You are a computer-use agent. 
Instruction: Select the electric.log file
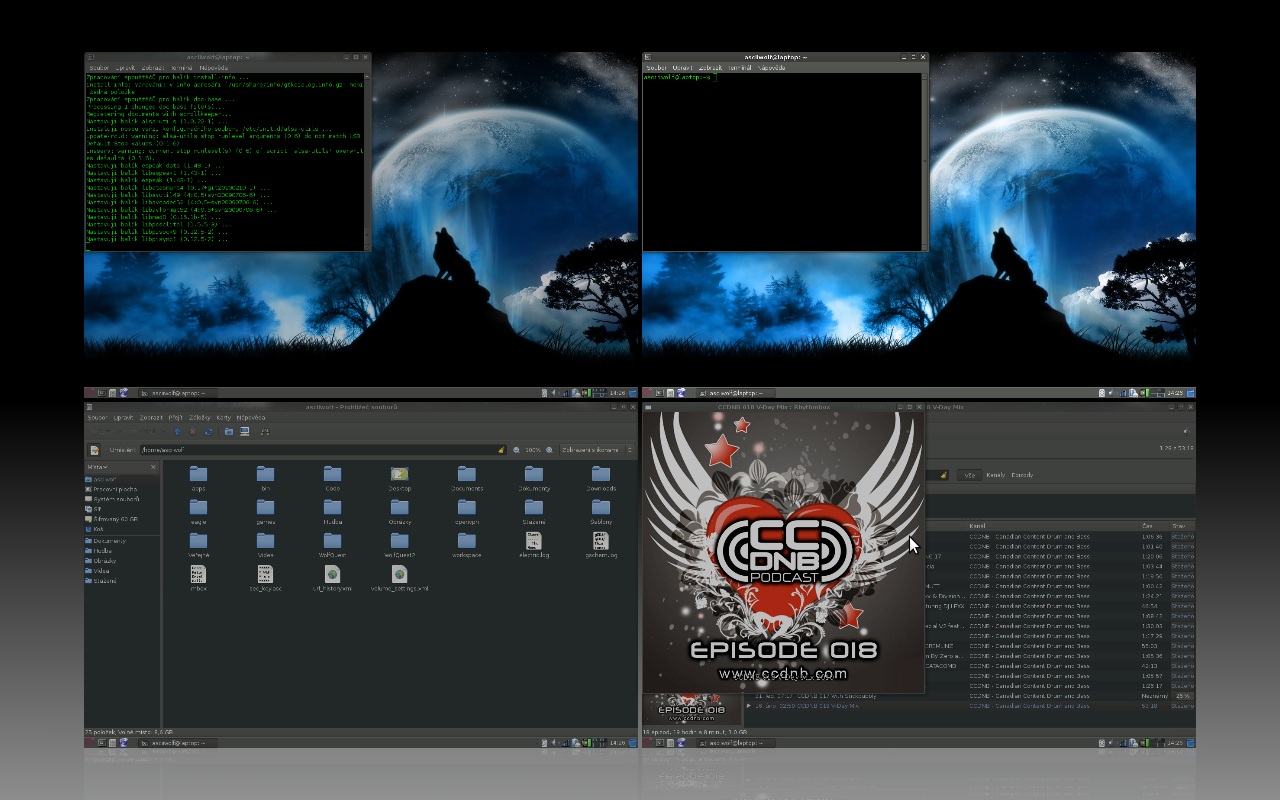coord(533,544)
